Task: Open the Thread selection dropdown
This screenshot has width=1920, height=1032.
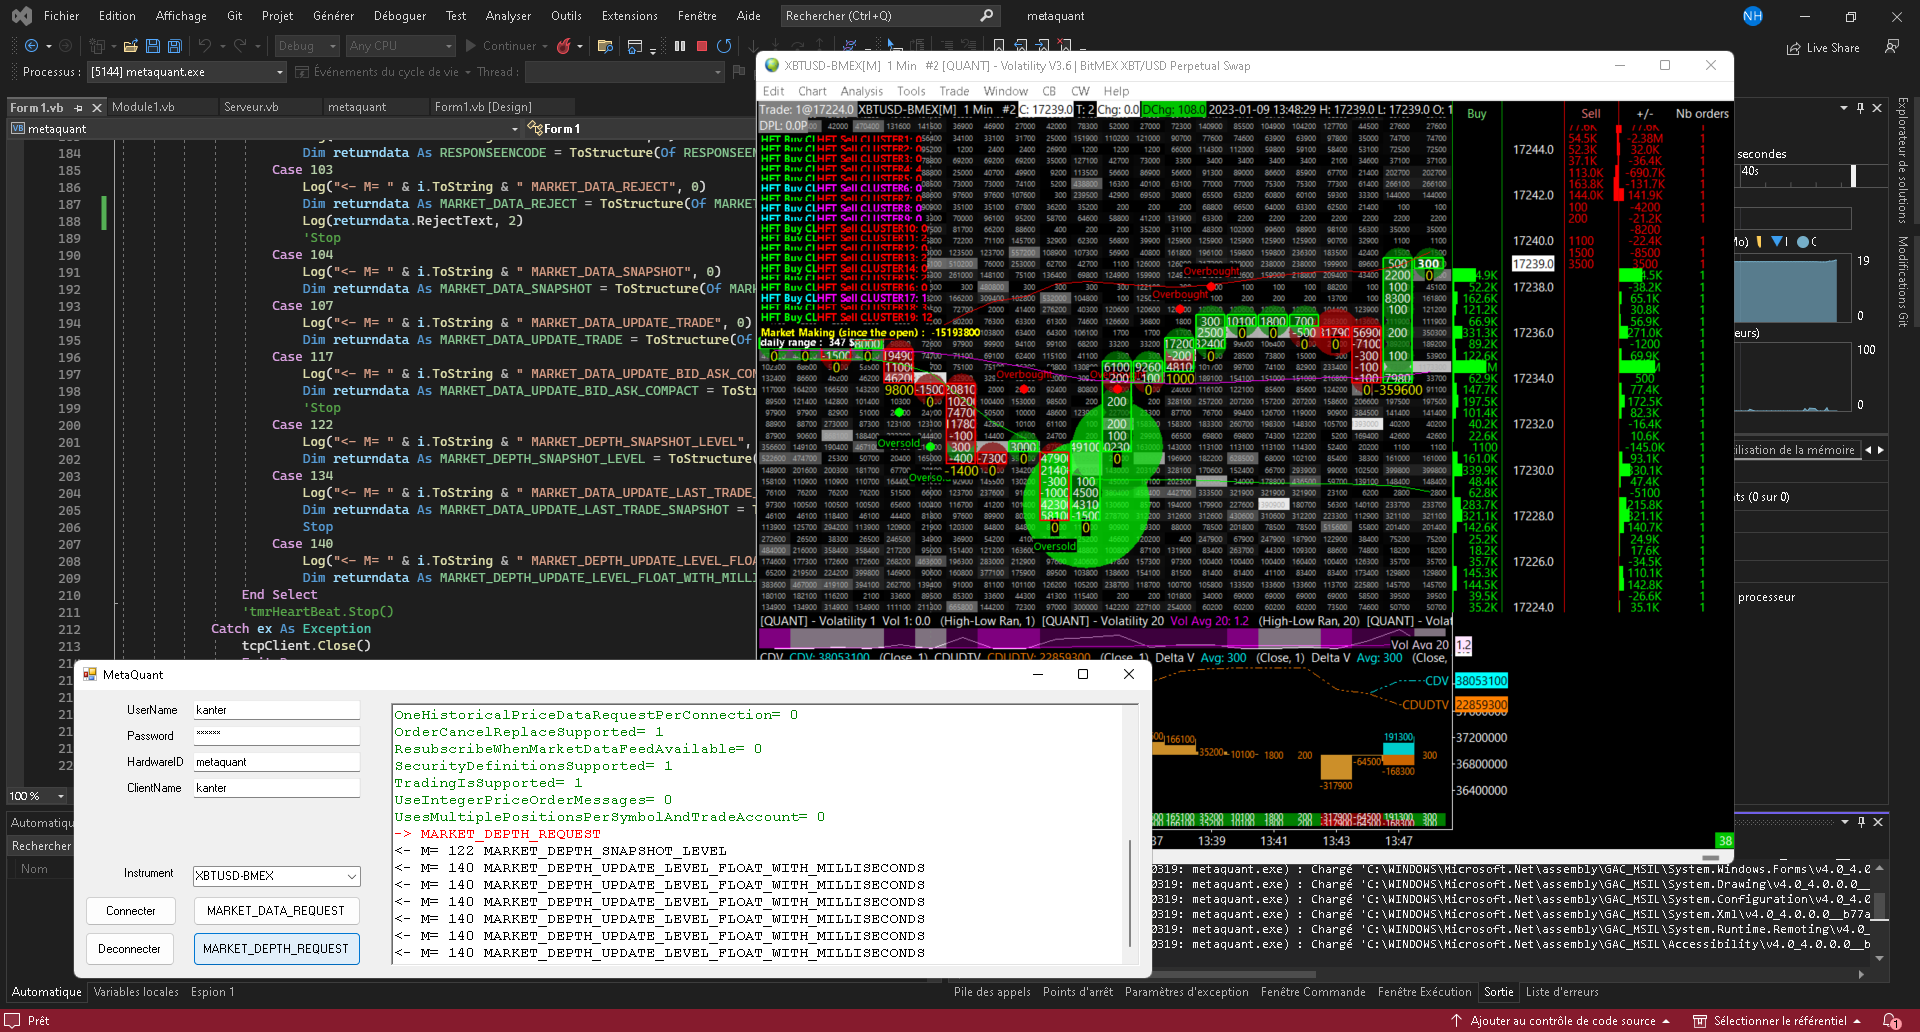Action: click(x=624, y=72)
